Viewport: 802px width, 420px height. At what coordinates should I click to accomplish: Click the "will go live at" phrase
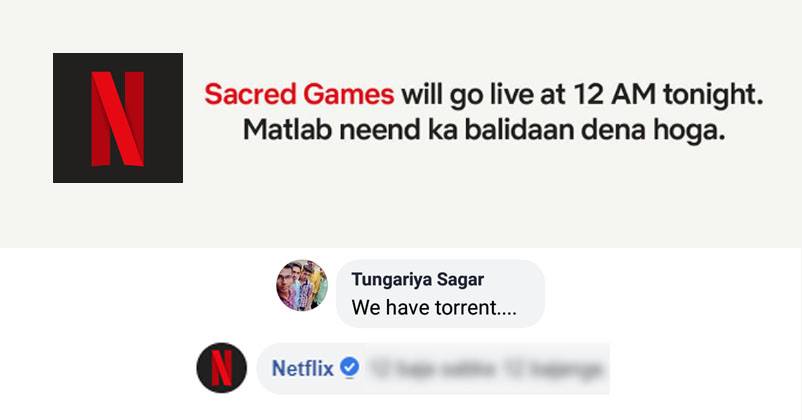click(x=483, y=95)
